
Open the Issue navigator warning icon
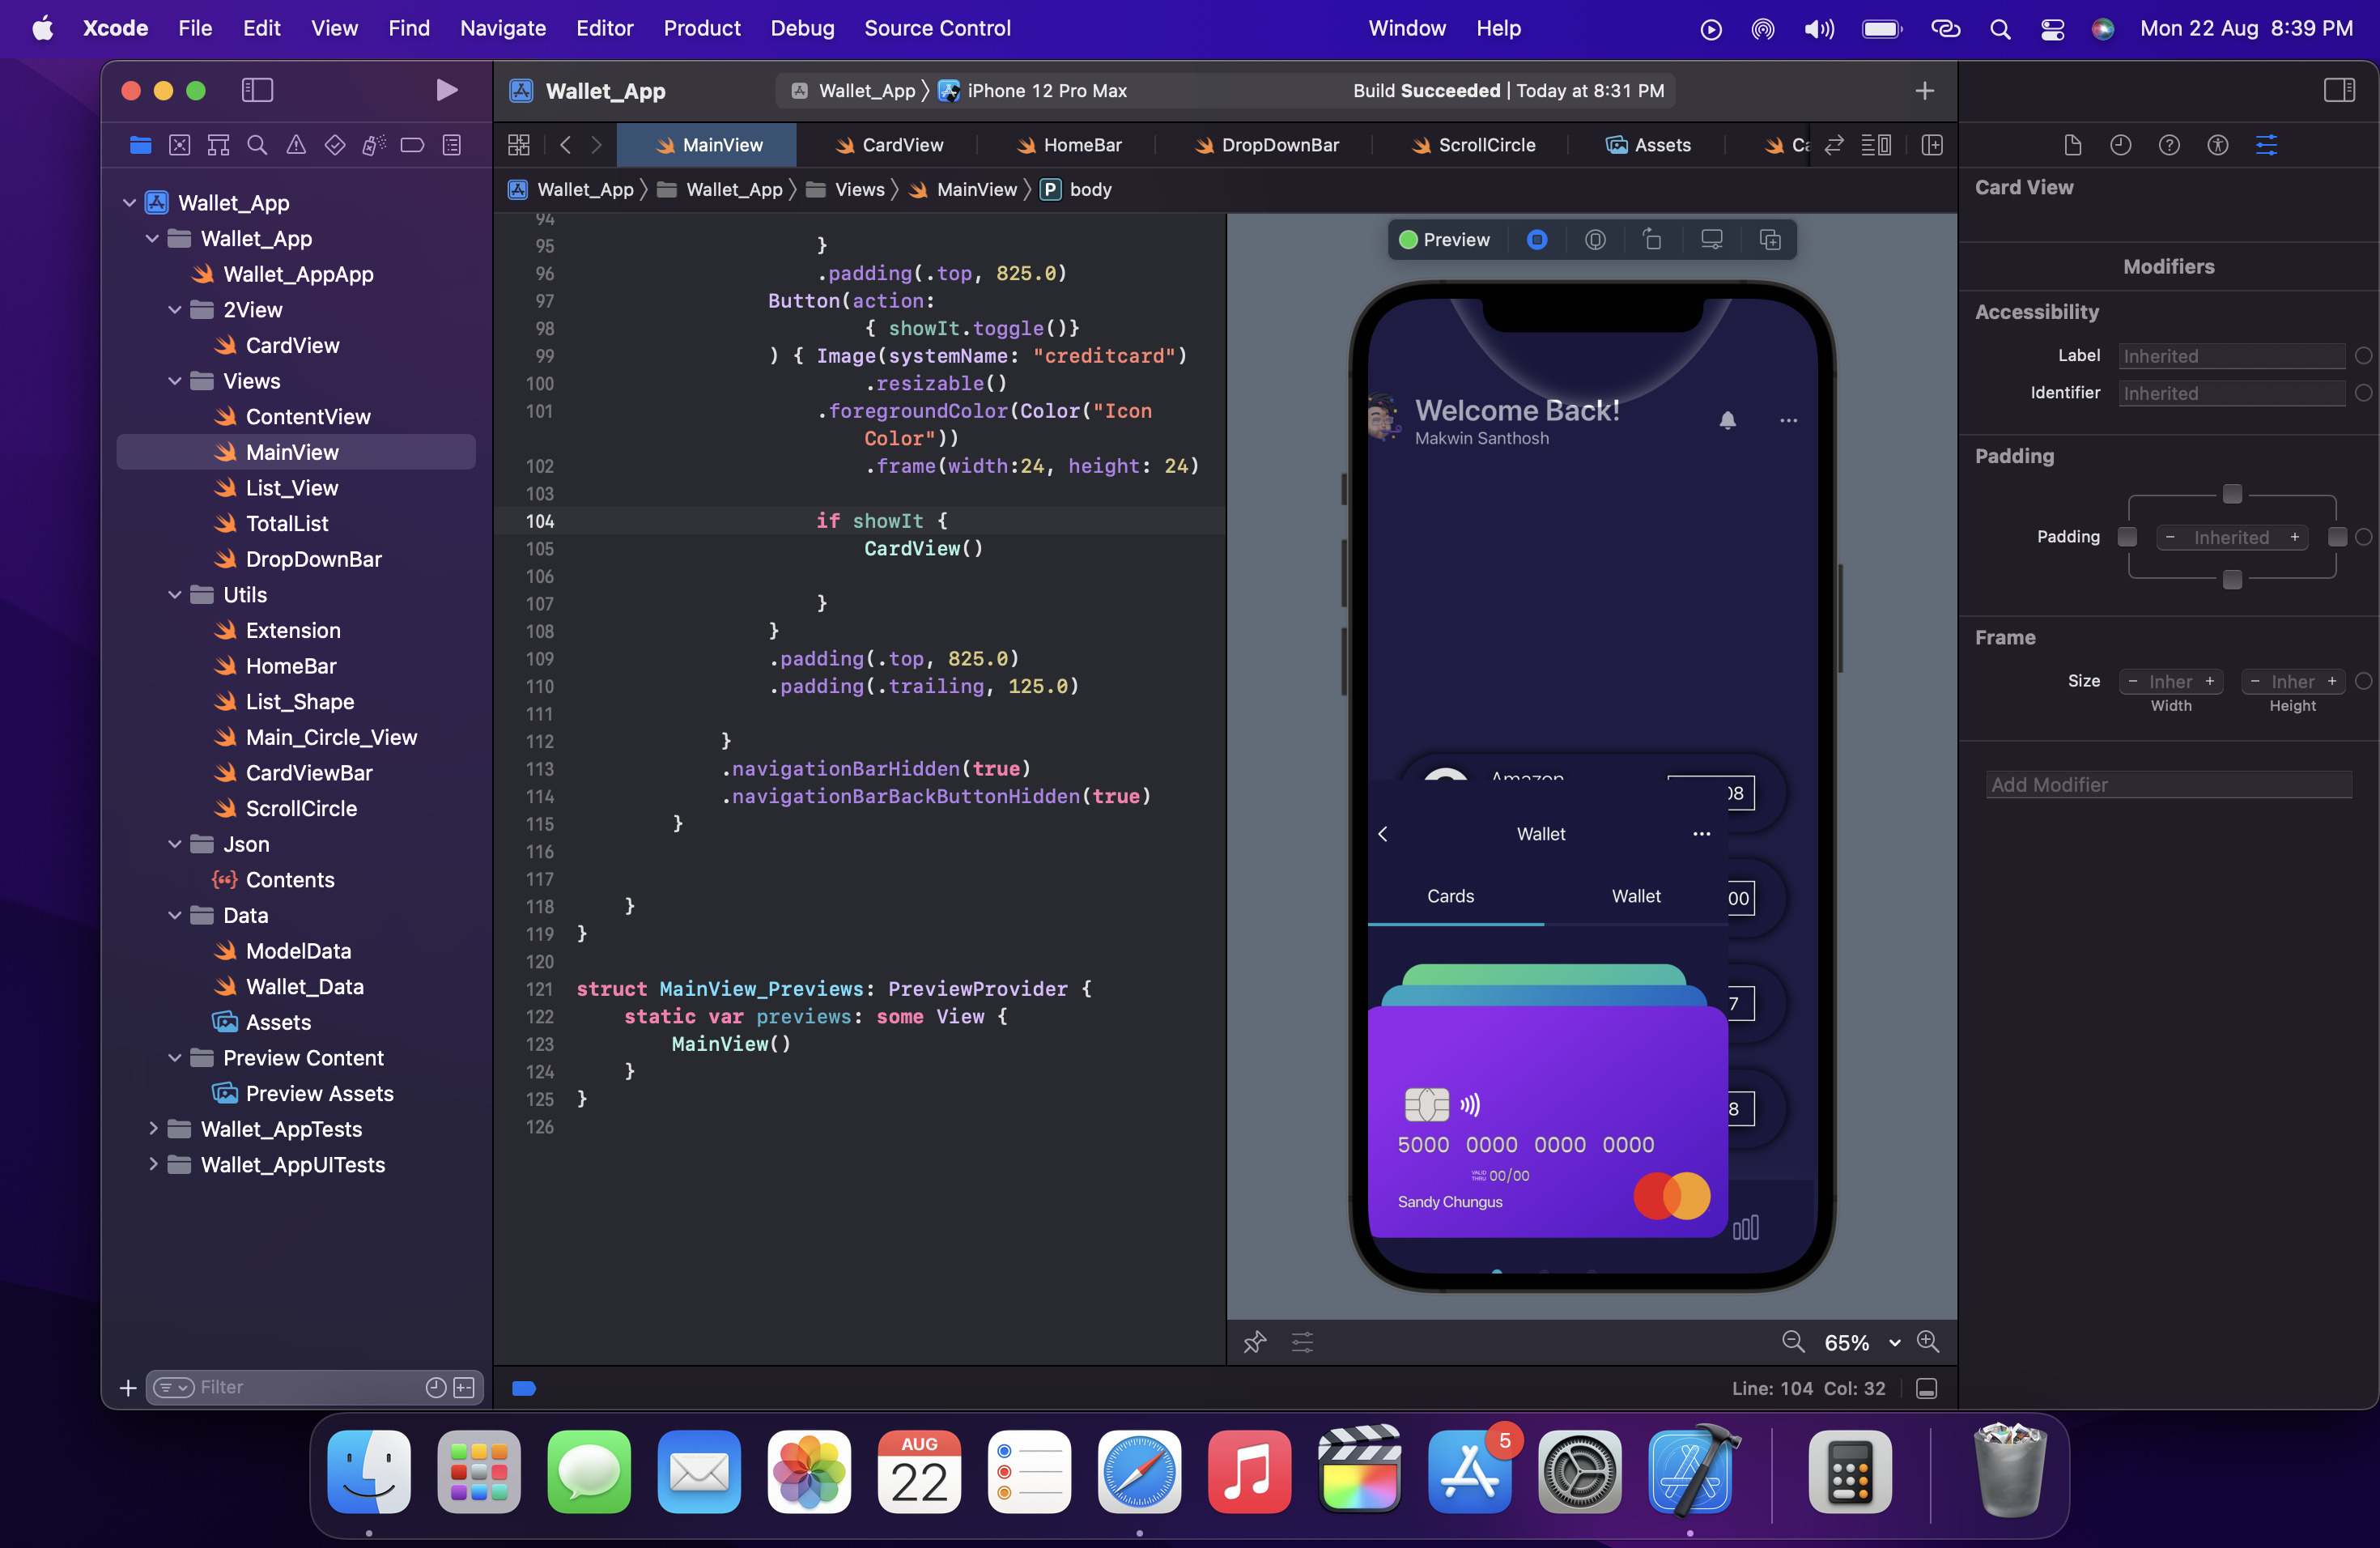click(296, 145)
